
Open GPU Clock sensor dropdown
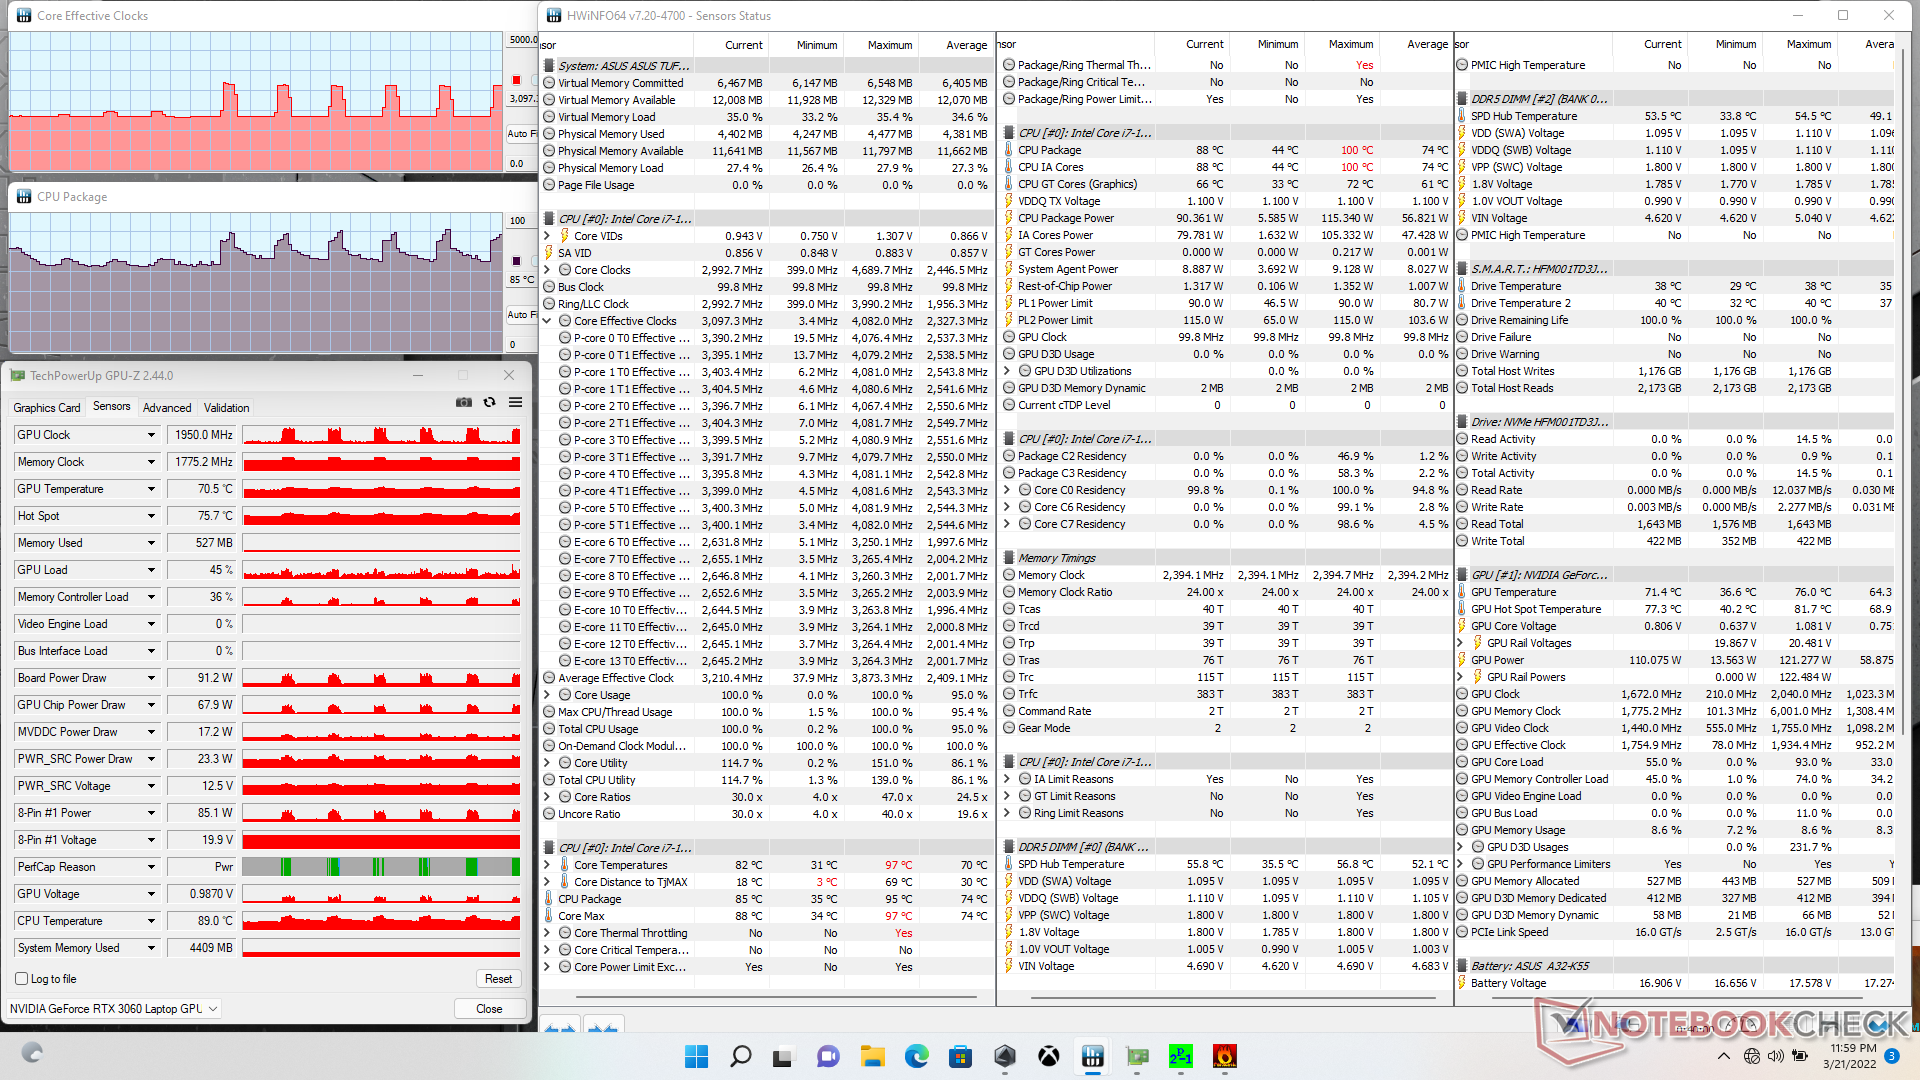[151, 435]
